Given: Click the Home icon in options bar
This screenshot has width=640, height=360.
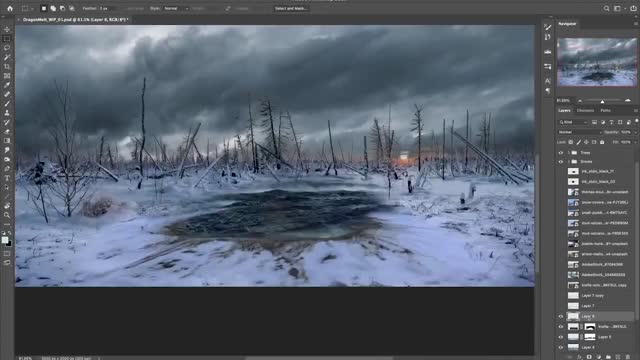Looking at the screenshot, I should [10, 8].
